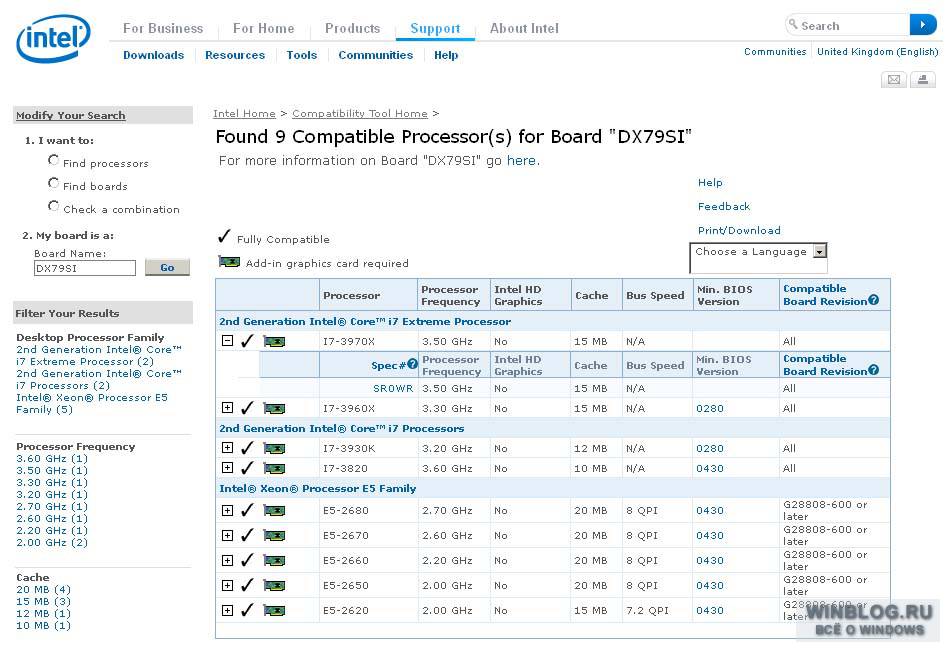Select the Find processors radio button
Image resolution: width=950 pixels, height=653 pixels.
[53, 160]
